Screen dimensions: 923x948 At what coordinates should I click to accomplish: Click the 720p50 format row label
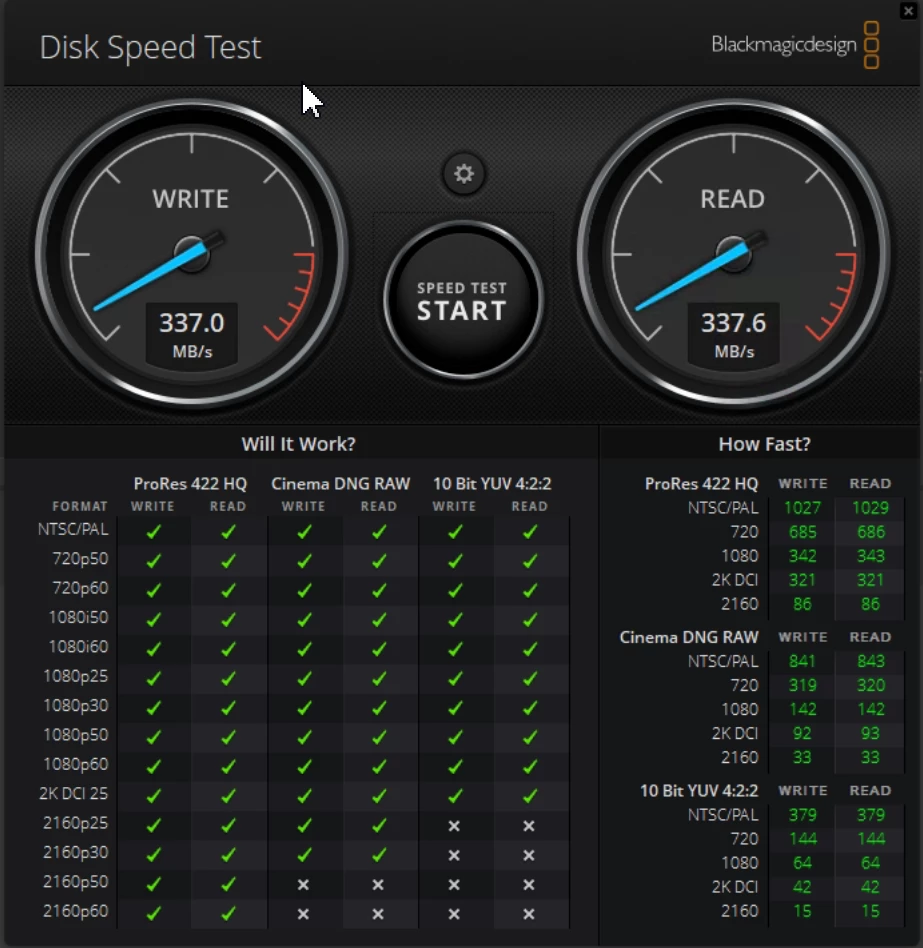tap(80, 558)
